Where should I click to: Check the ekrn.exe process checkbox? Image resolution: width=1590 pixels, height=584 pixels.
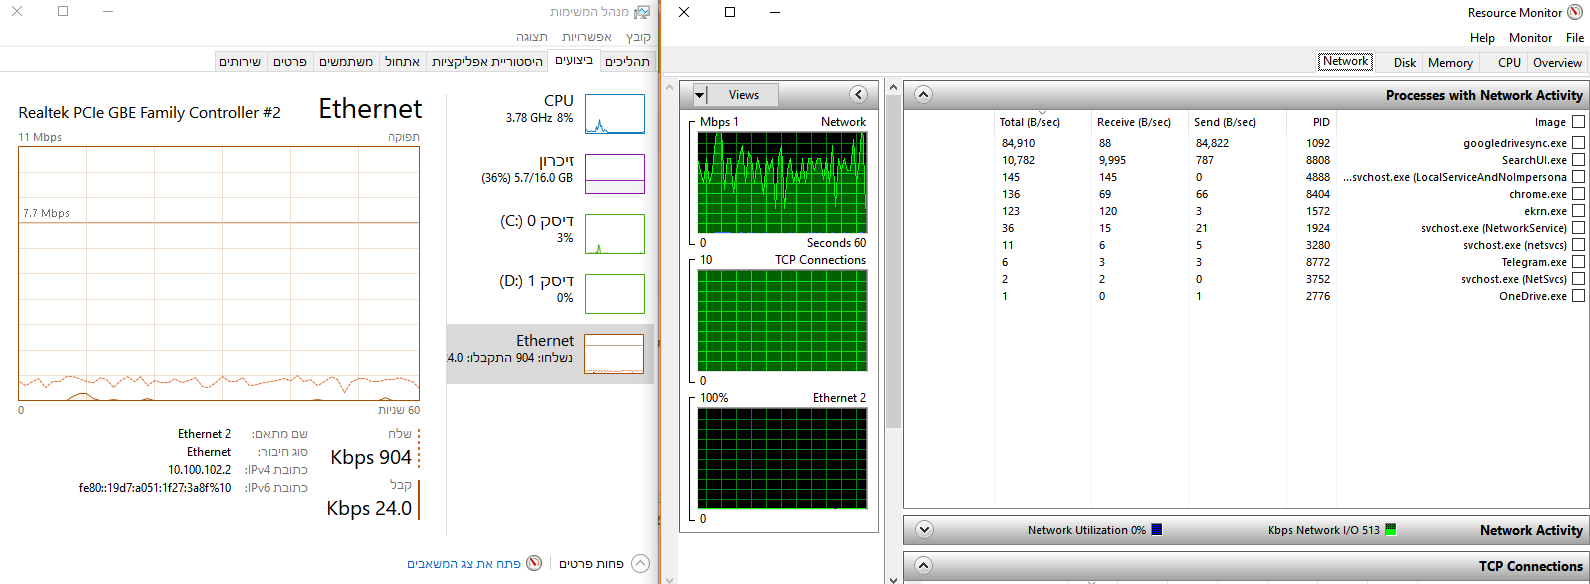(1578, 211)
